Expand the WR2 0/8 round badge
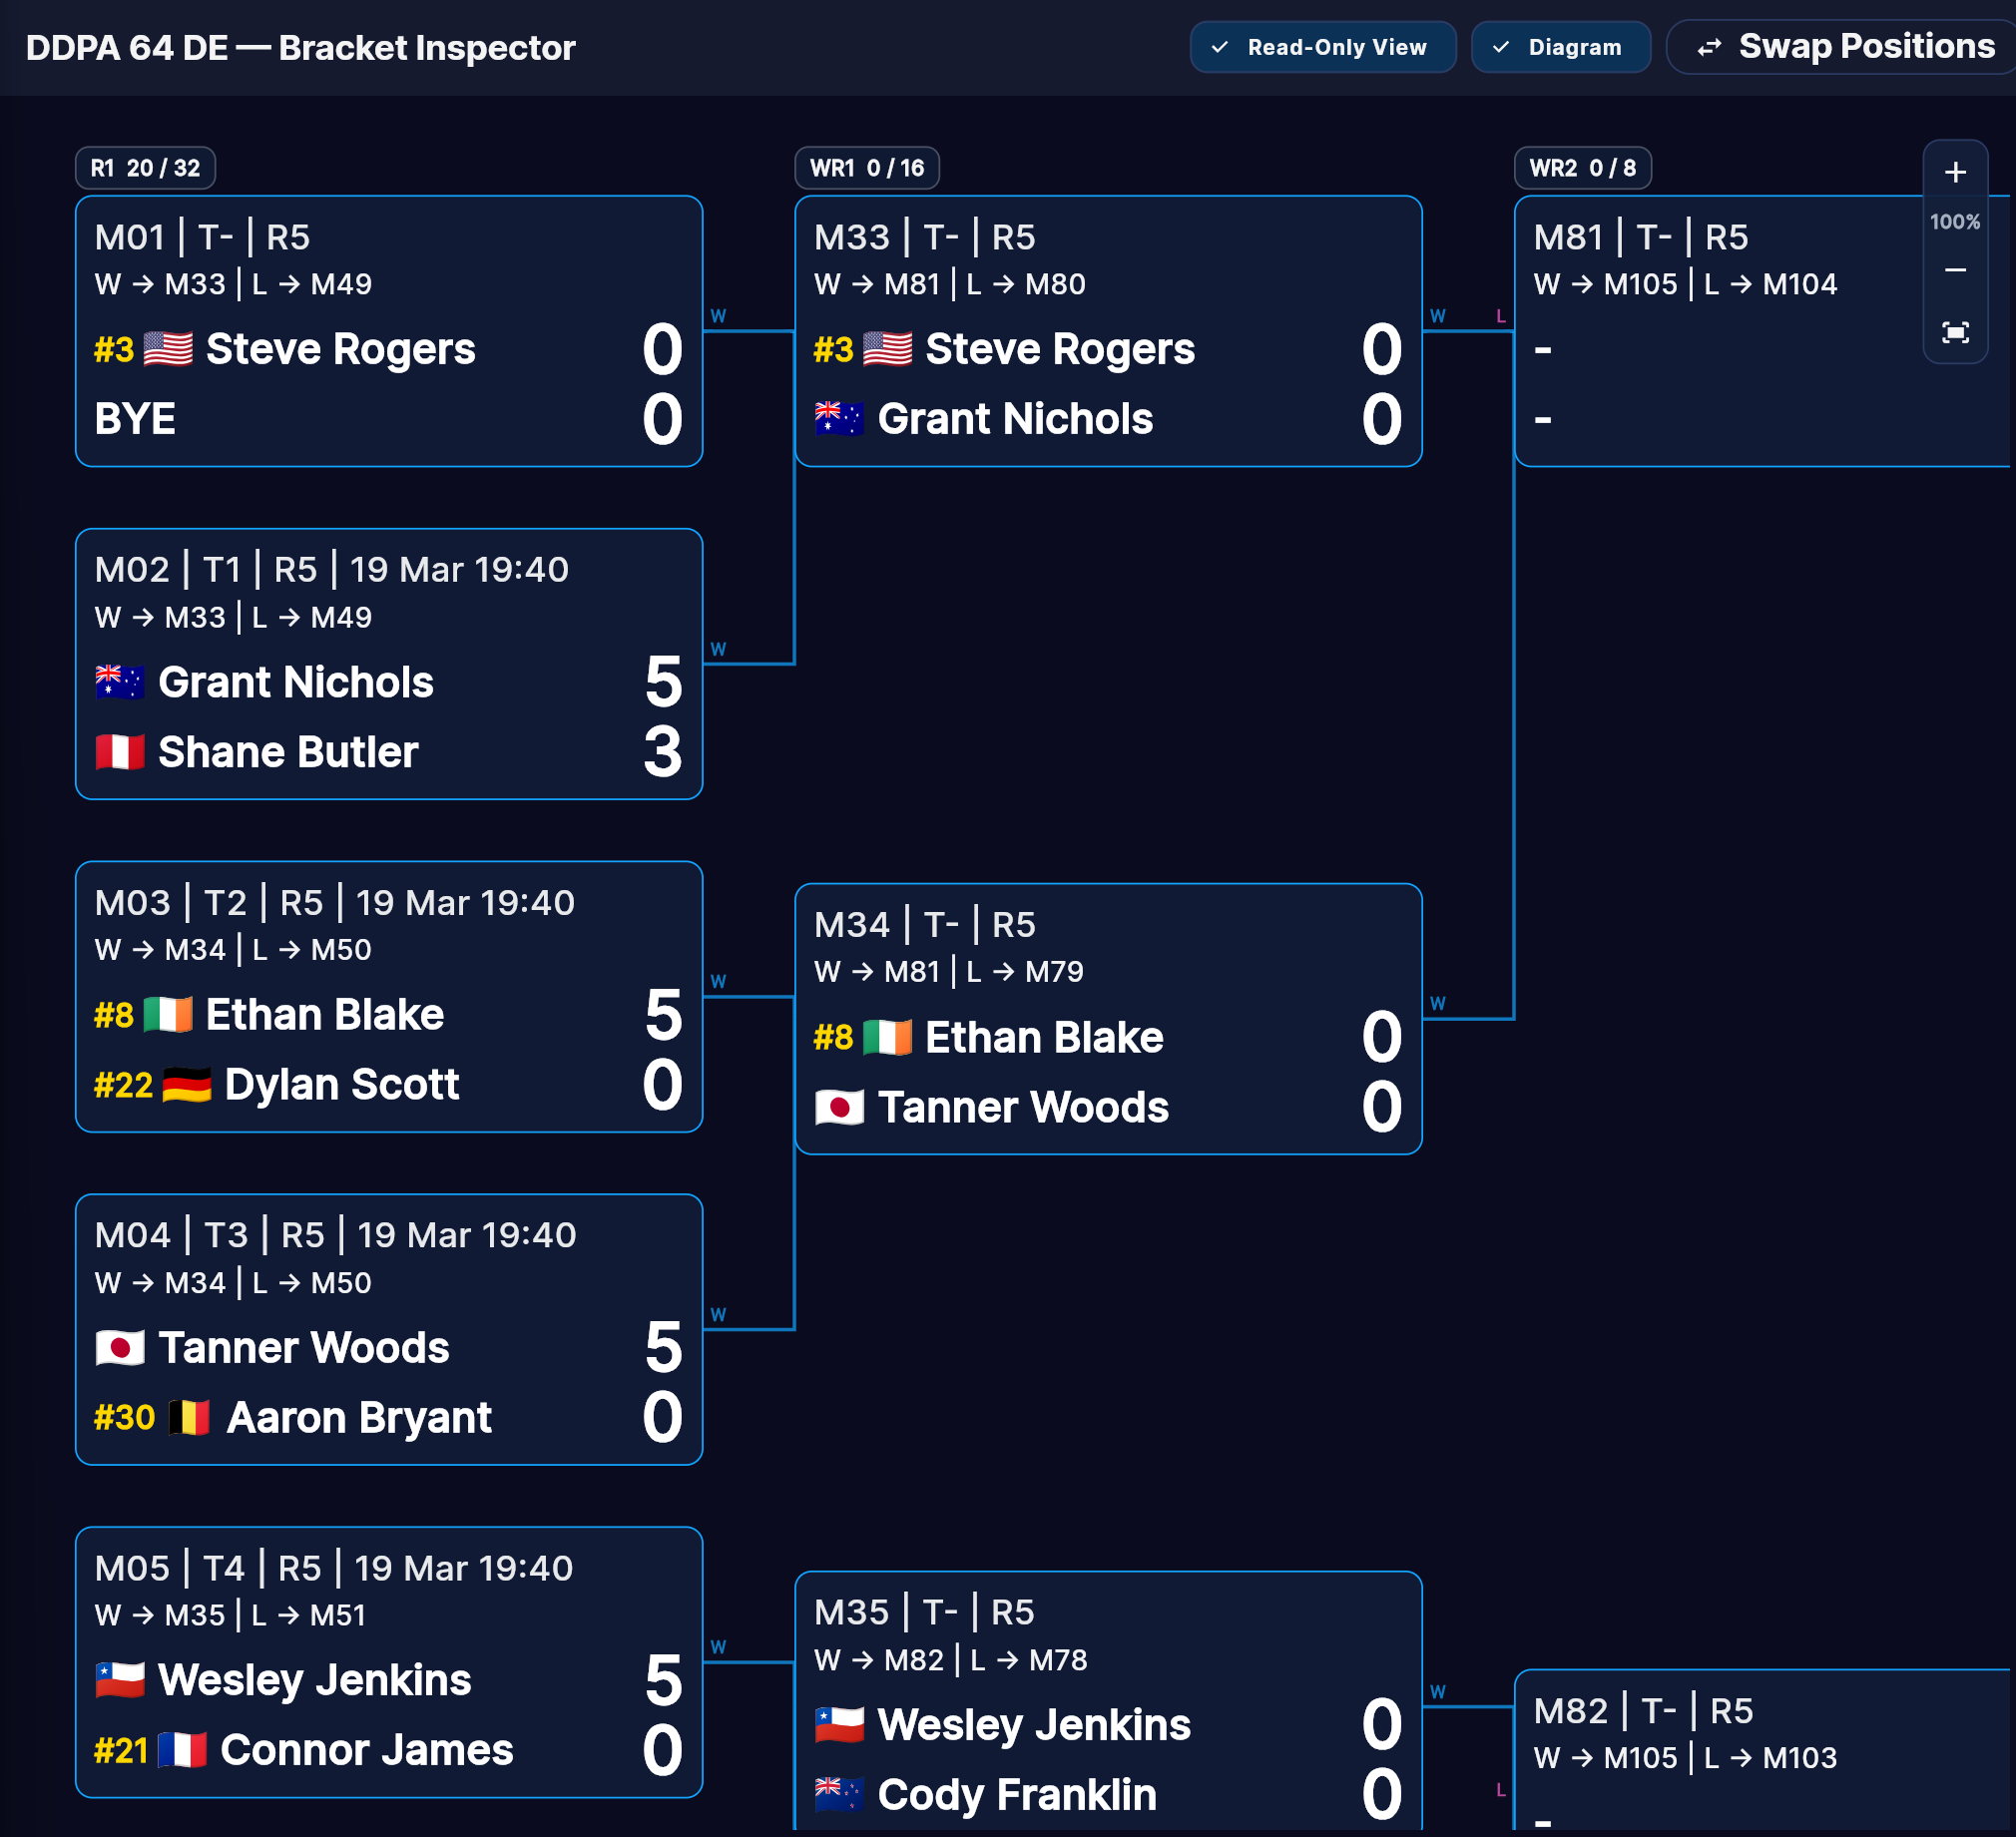2016x1837 pixels. 1584,168
